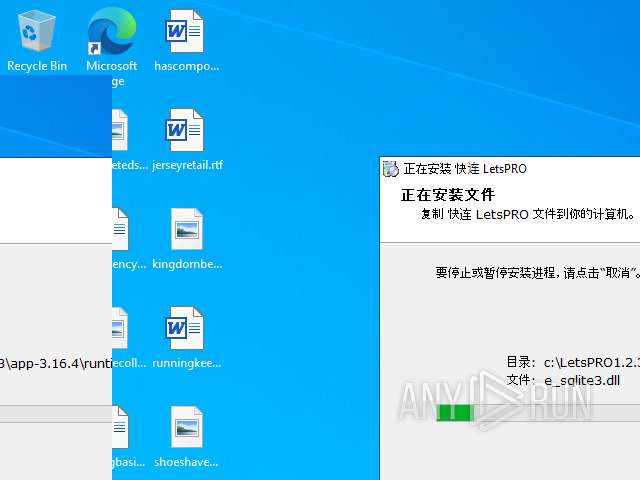The image size is (640, 480).
Task: Click the 目录 c:\LetsPRO path line
Action: [573, 362]
